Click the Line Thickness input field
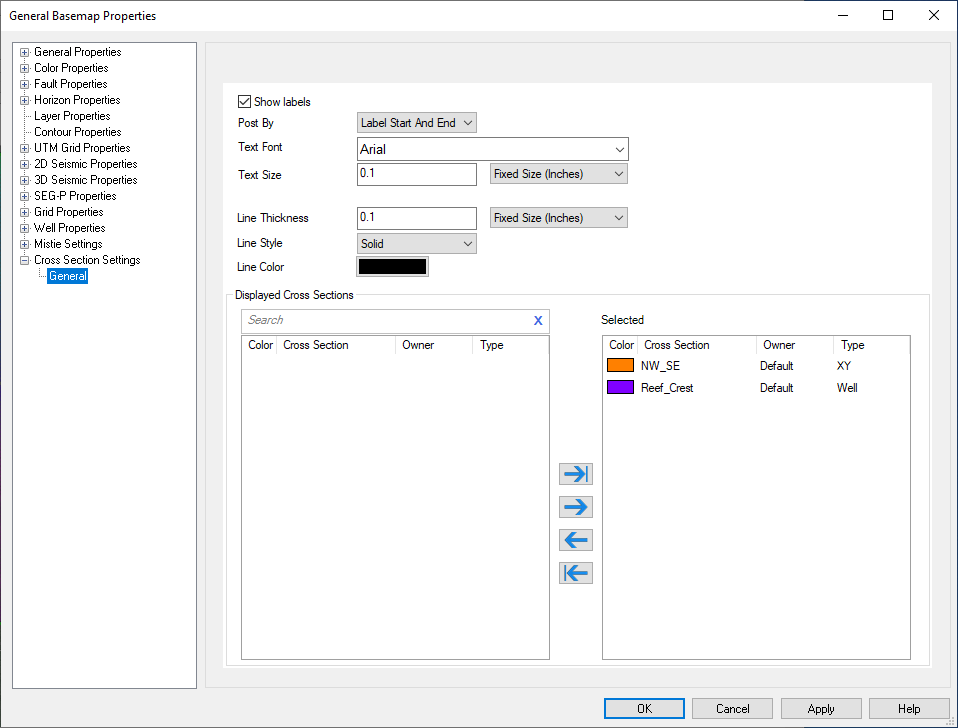This screenshot has width=958, height=728. [417, 218]
